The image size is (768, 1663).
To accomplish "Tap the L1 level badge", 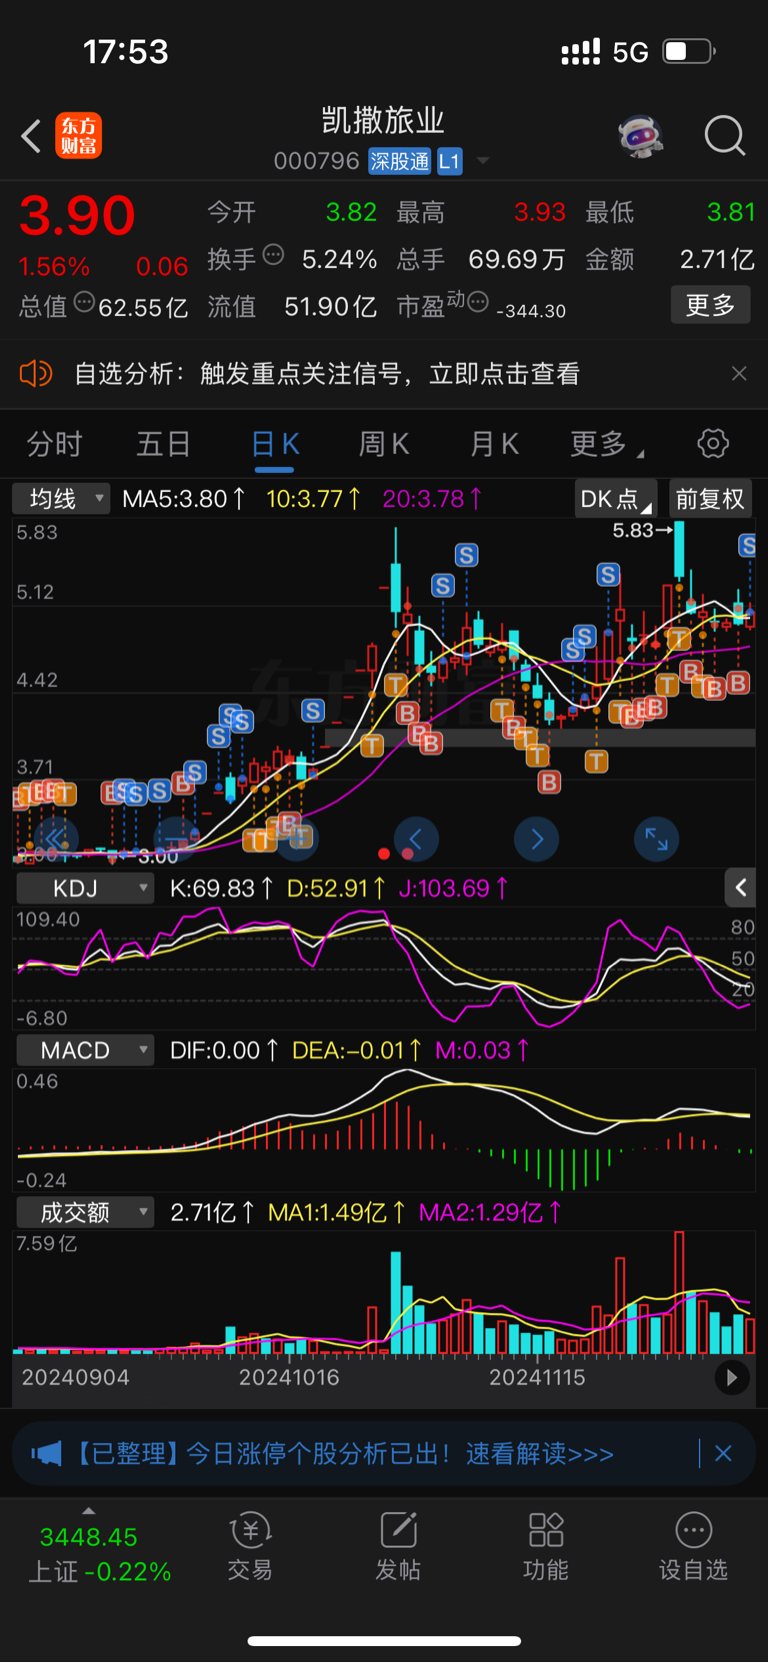I will point(449,161).
